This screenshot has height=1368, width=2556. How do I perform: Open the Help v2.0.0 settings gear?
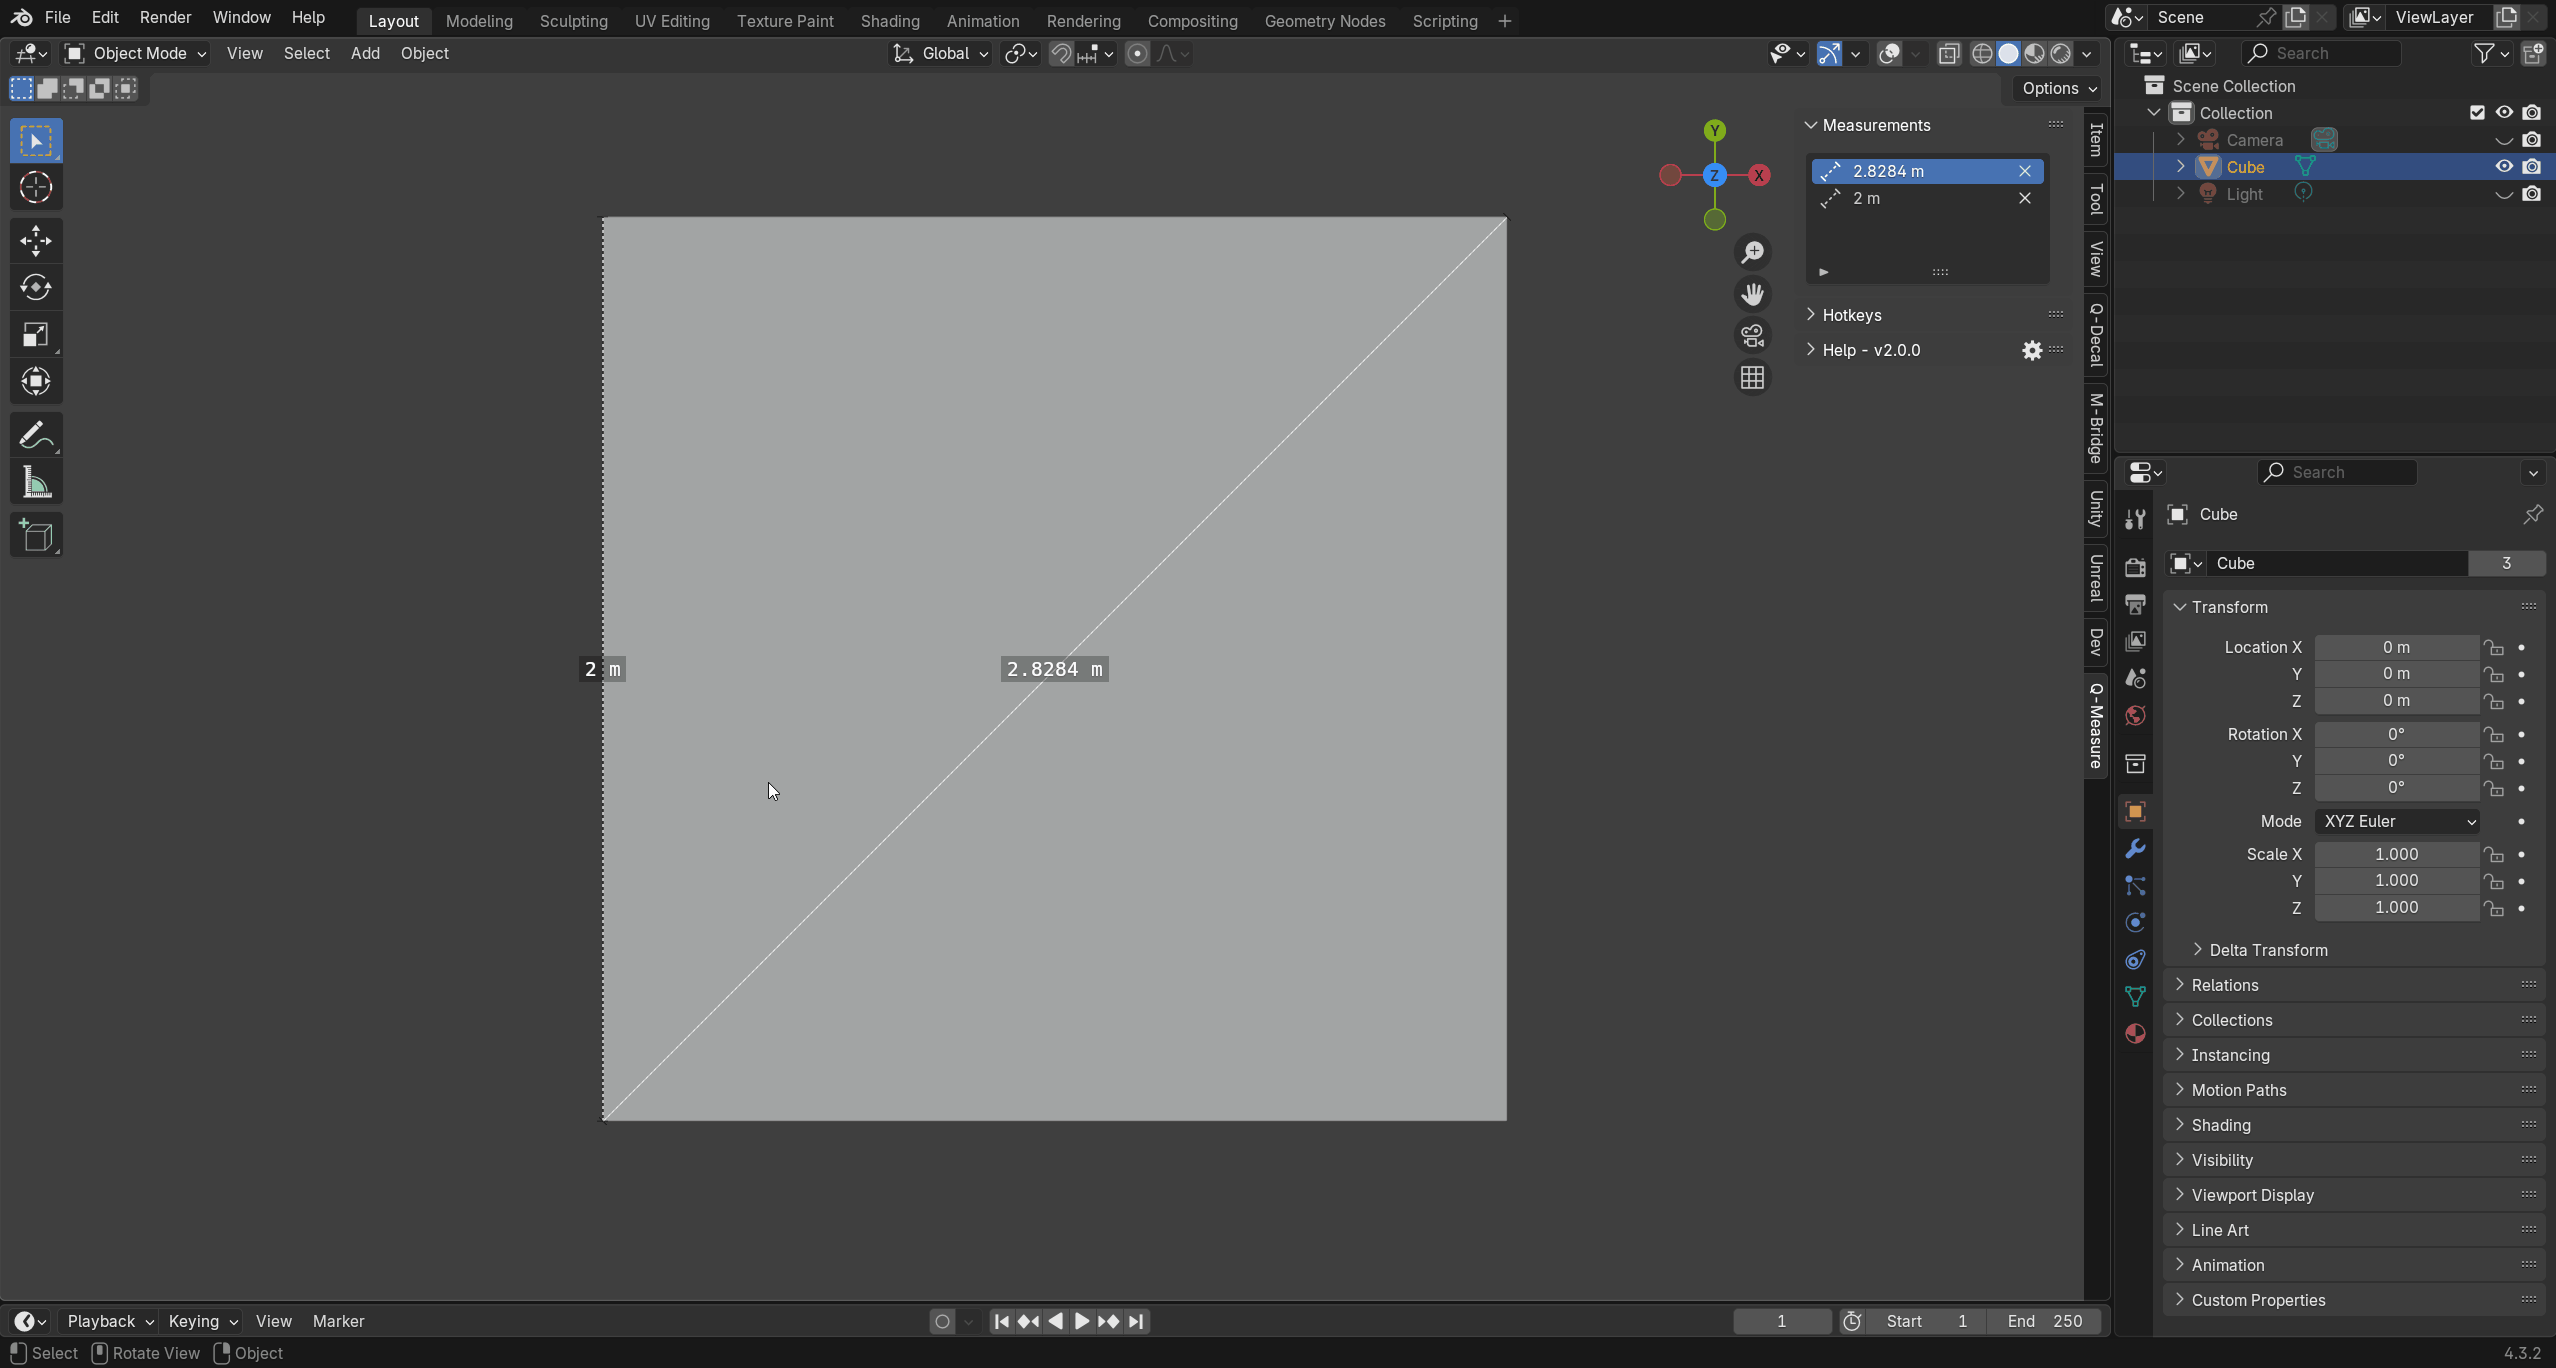tap(2032, 350)
